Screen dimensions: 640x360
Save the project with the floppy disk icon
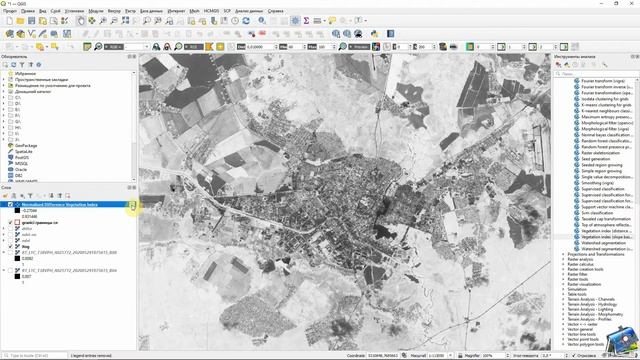tap(31, 20)
